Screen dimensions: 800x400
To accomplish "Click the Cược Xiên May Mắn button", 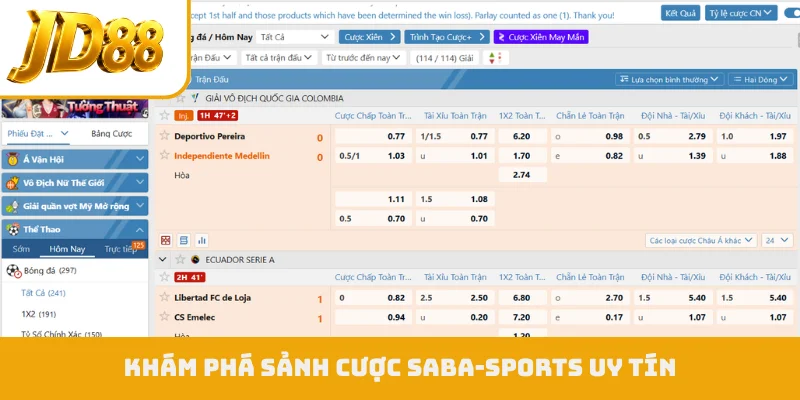I will [541, 37].
